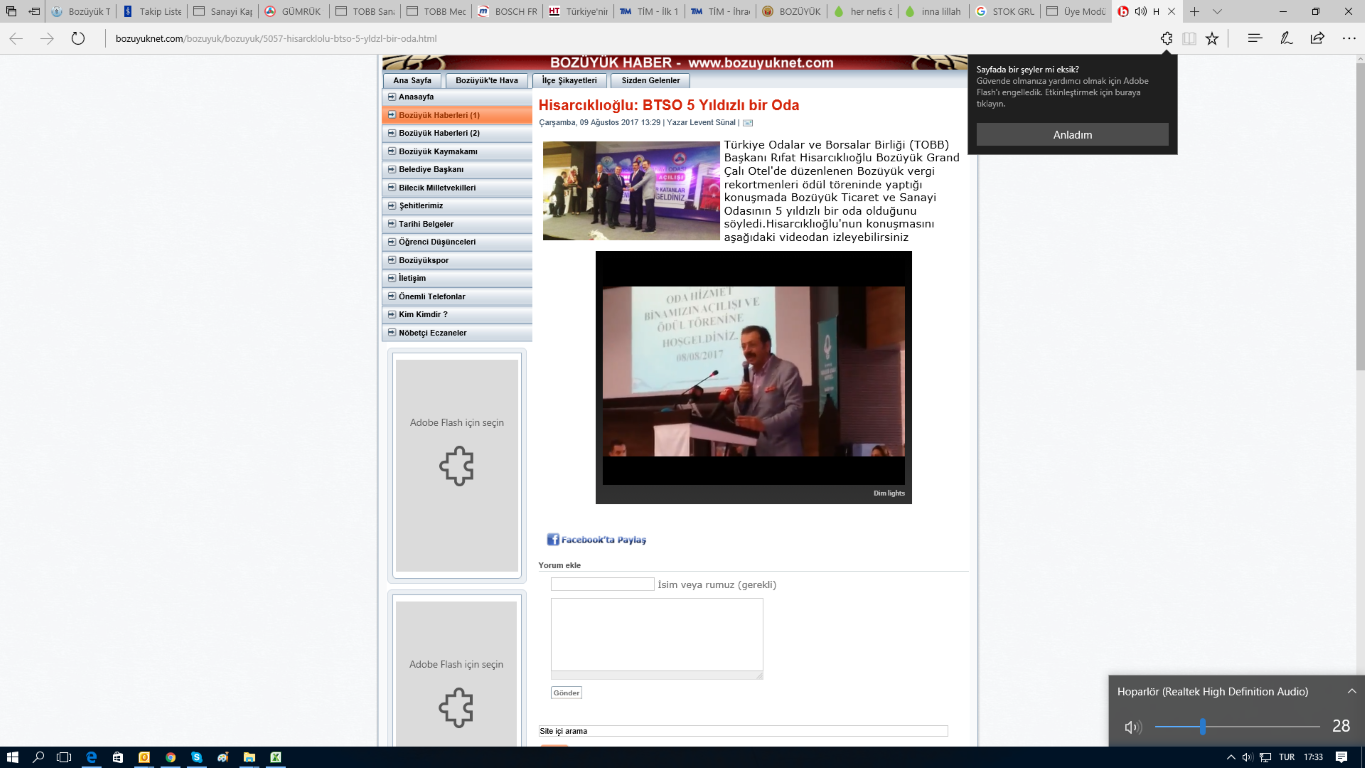
Task: Switch to the Sanayi Kaş tab
Action: click(x=222, y=12)
